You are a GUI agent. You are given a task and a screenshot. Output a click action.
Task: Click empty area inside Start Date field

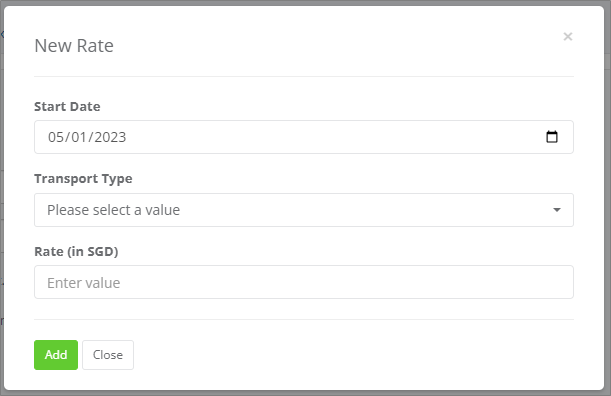pos(331,137)
